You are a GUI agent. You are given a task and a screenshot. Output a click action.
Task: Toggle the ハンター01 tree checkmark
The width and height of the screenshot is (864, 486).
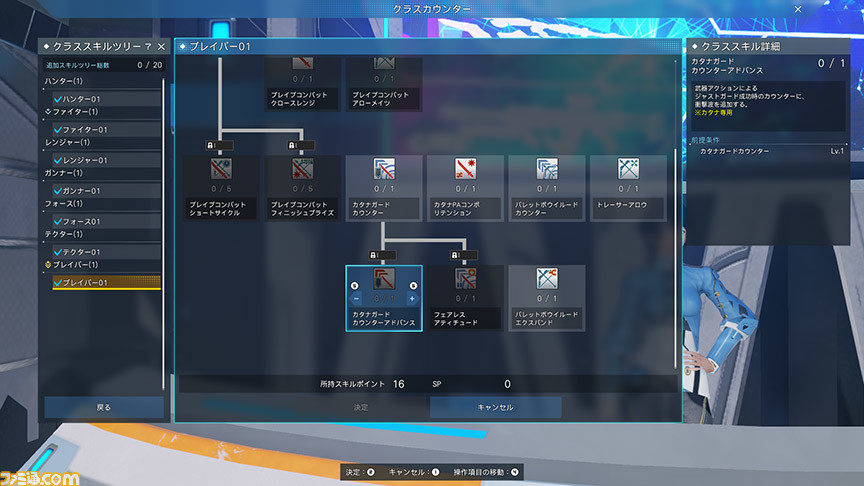point(57,99)
